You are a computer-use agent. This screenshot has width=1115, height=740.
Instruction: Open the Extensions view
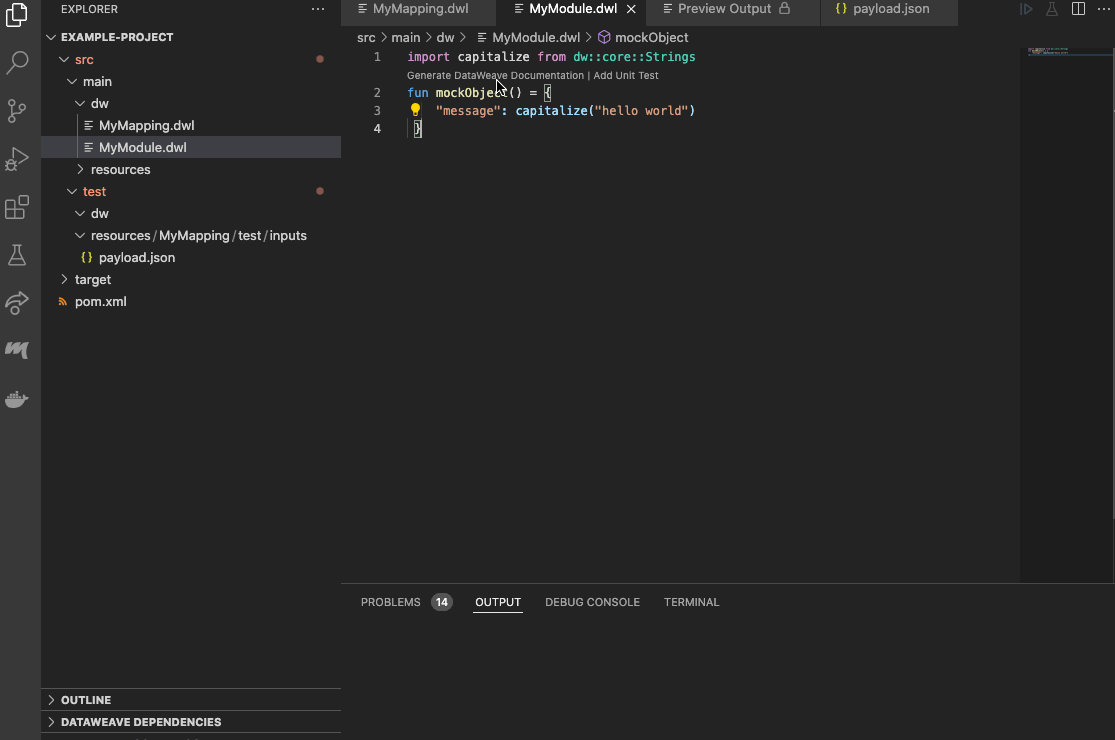pos(16,207)
